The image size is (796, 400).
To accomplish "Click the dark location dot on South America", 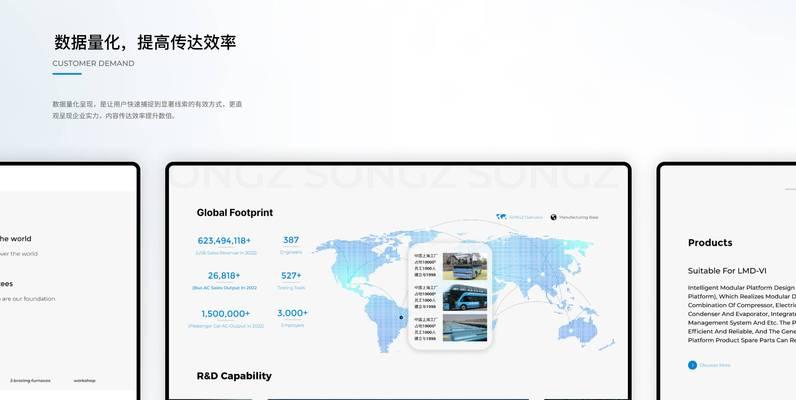I will (401, 318).
